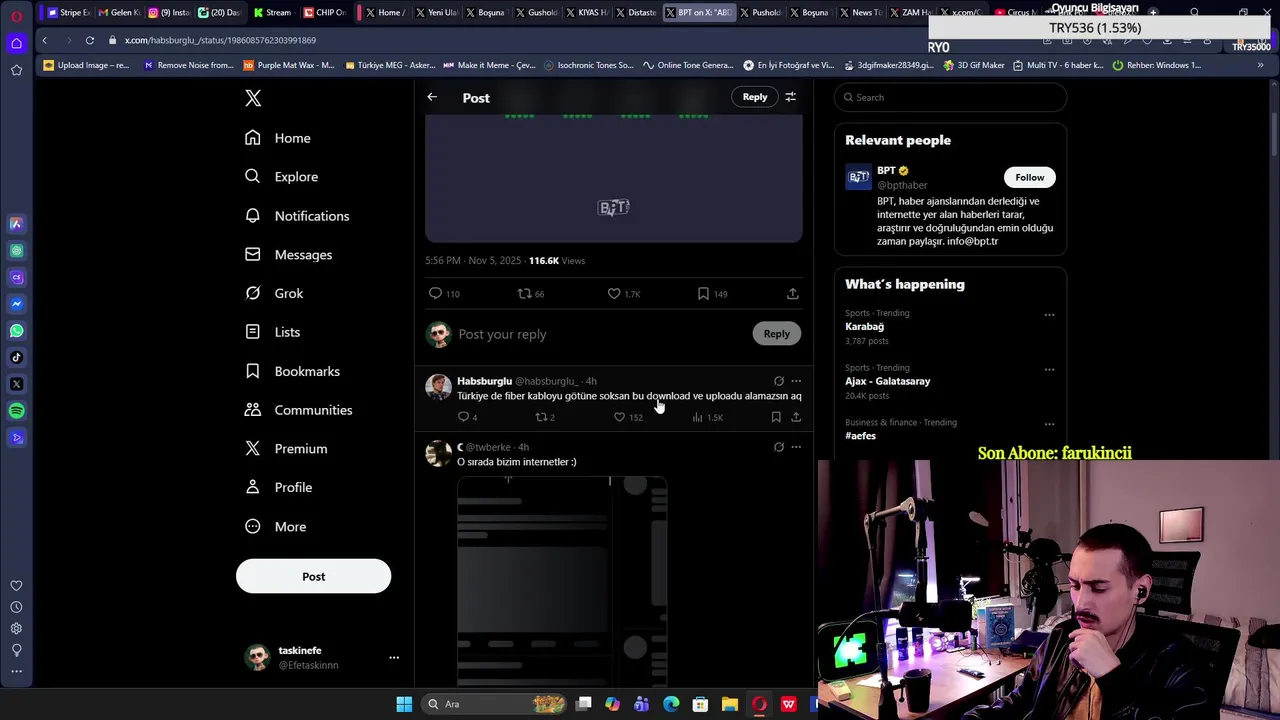
Task: Click the Reply button beside reply field
Action: coord(776,334)
